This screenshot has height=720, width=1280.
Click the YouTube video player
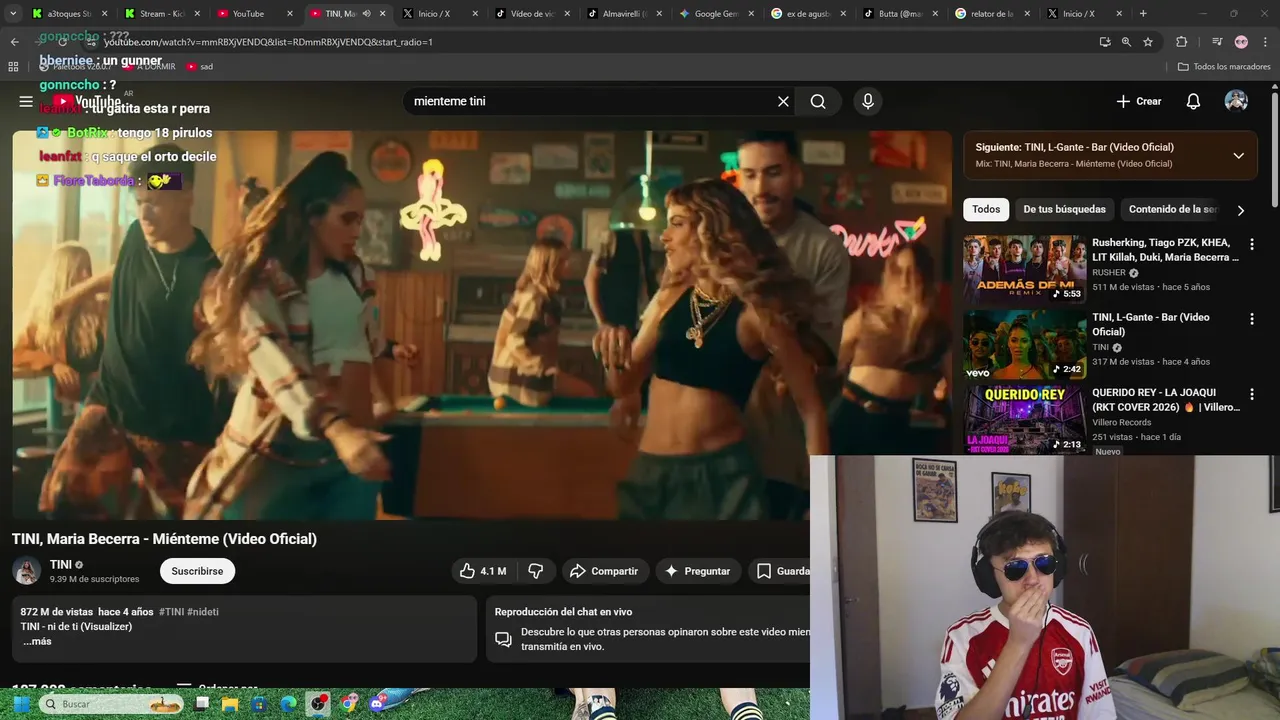(482, 325)
